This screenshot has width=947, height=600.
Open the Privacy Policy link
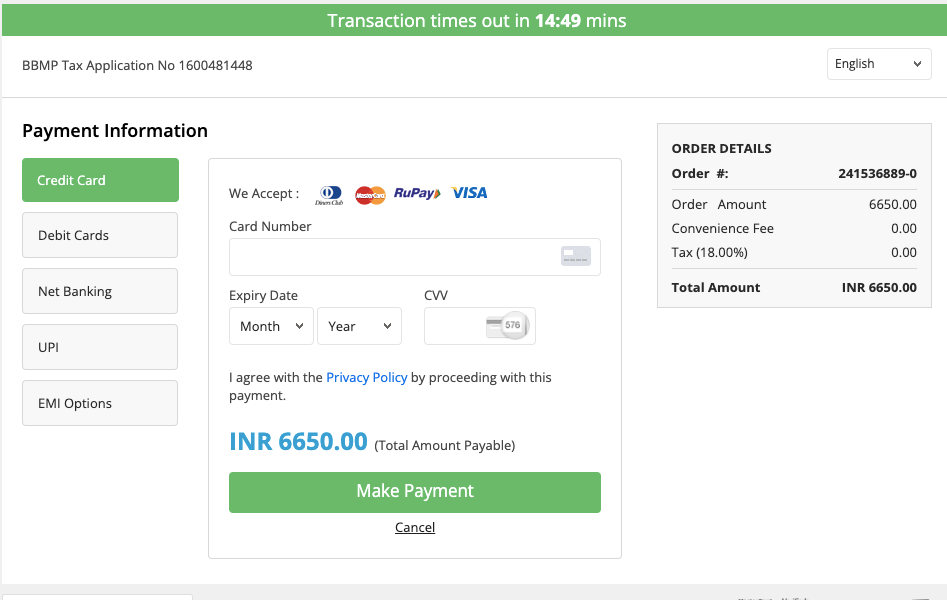[x=366, y=377]
